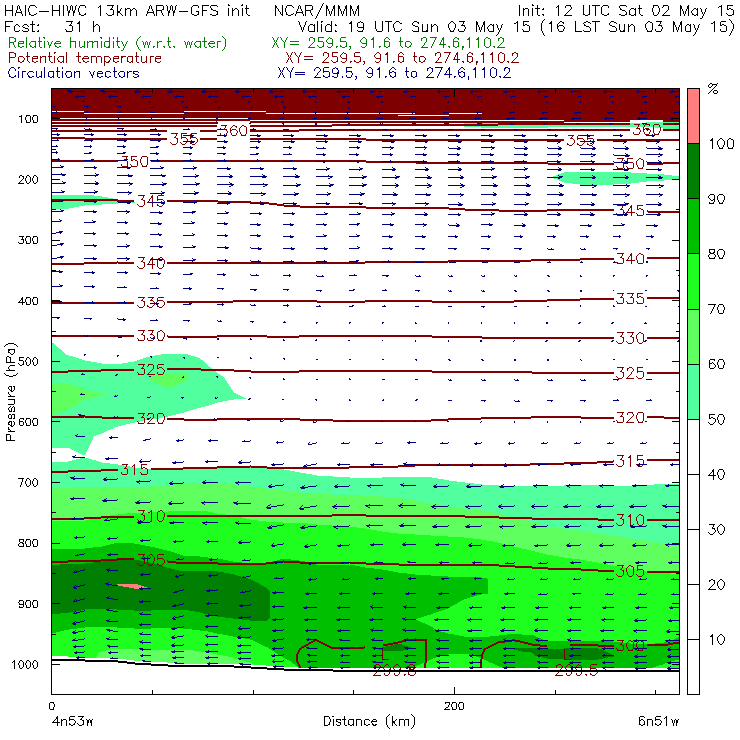
Task: Click the '90' color bar label
Action: 716,199
